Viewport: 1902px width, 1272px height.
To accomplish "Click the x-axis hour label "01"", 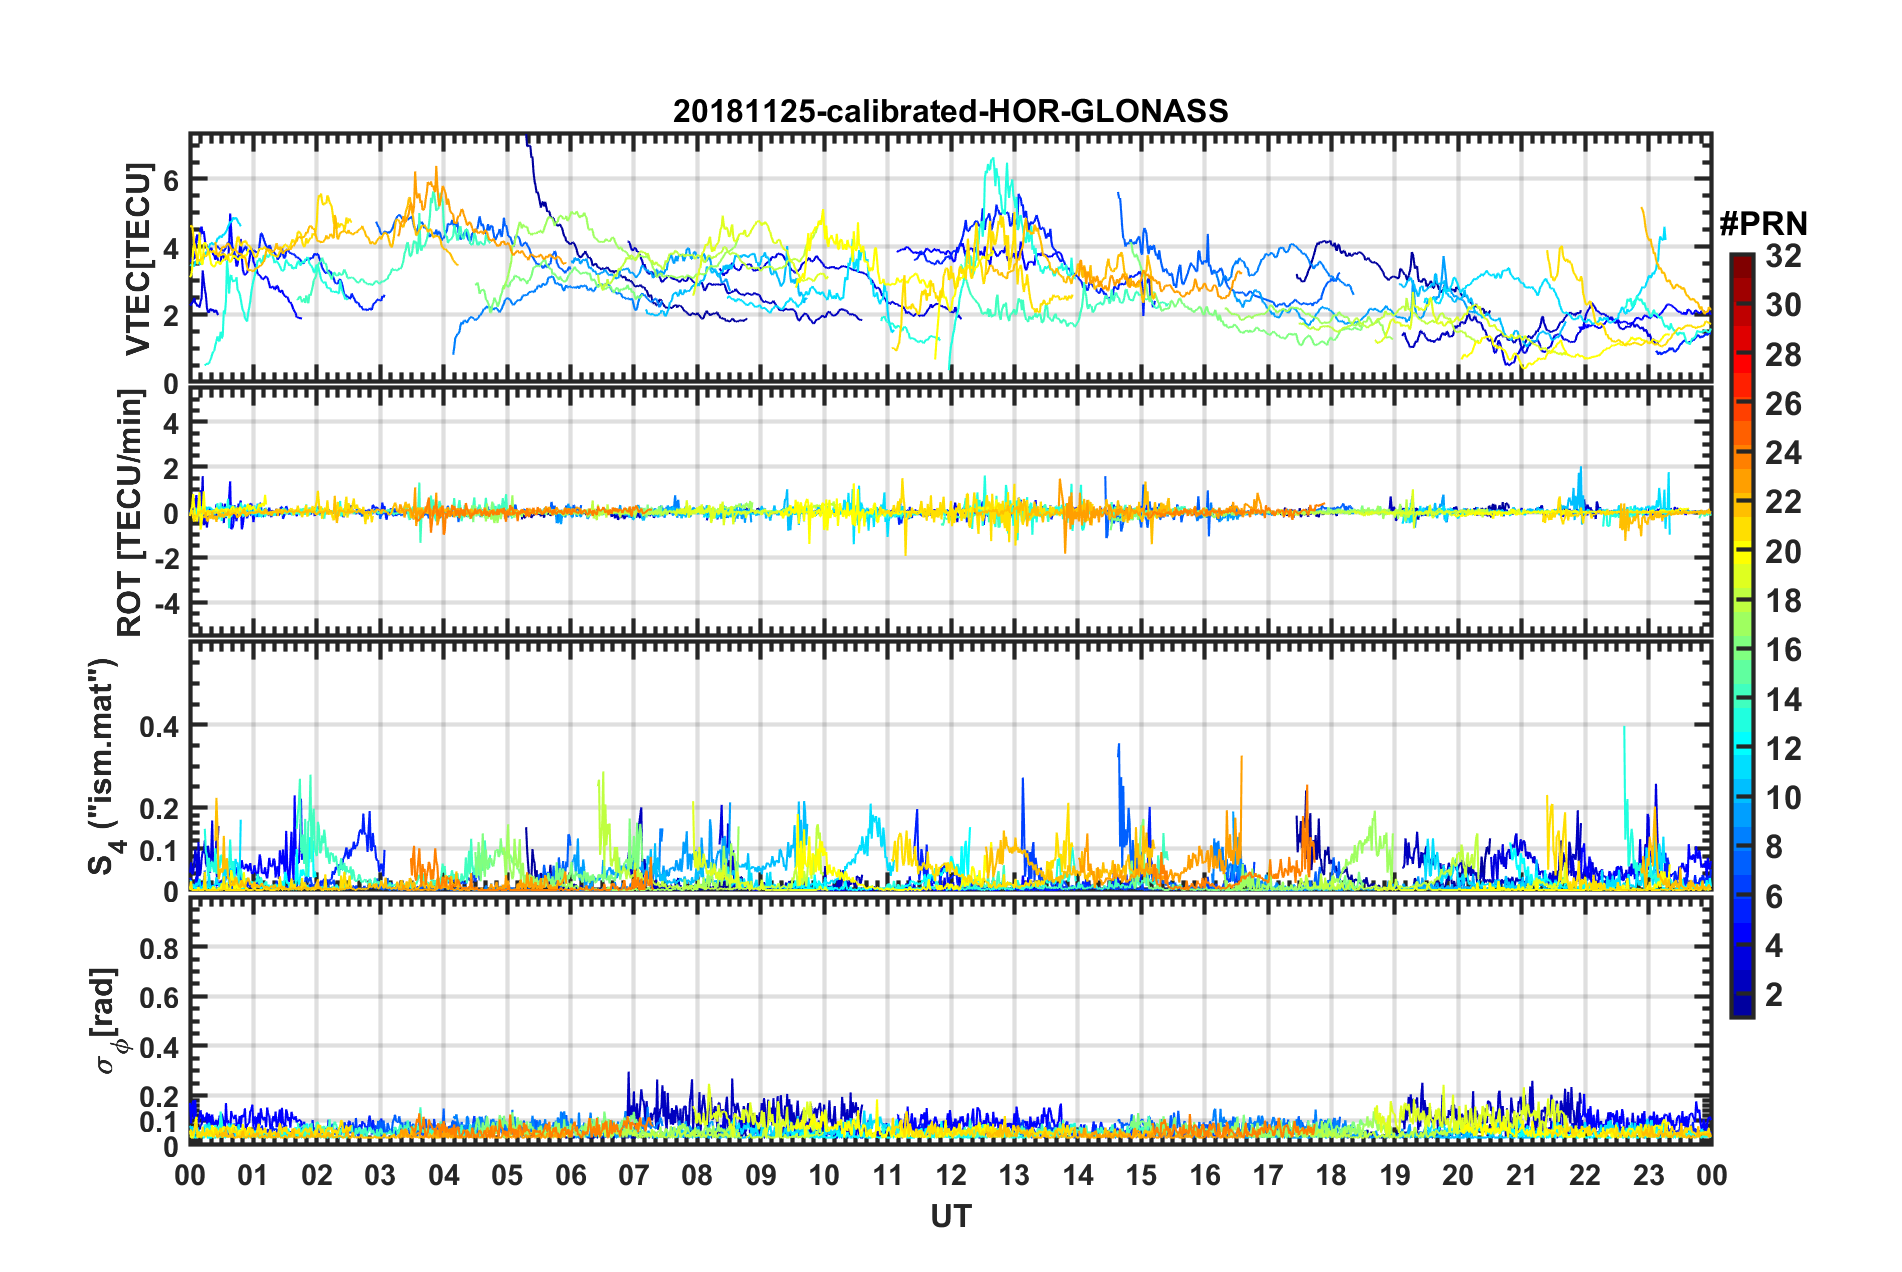I will click(253, 1175).
